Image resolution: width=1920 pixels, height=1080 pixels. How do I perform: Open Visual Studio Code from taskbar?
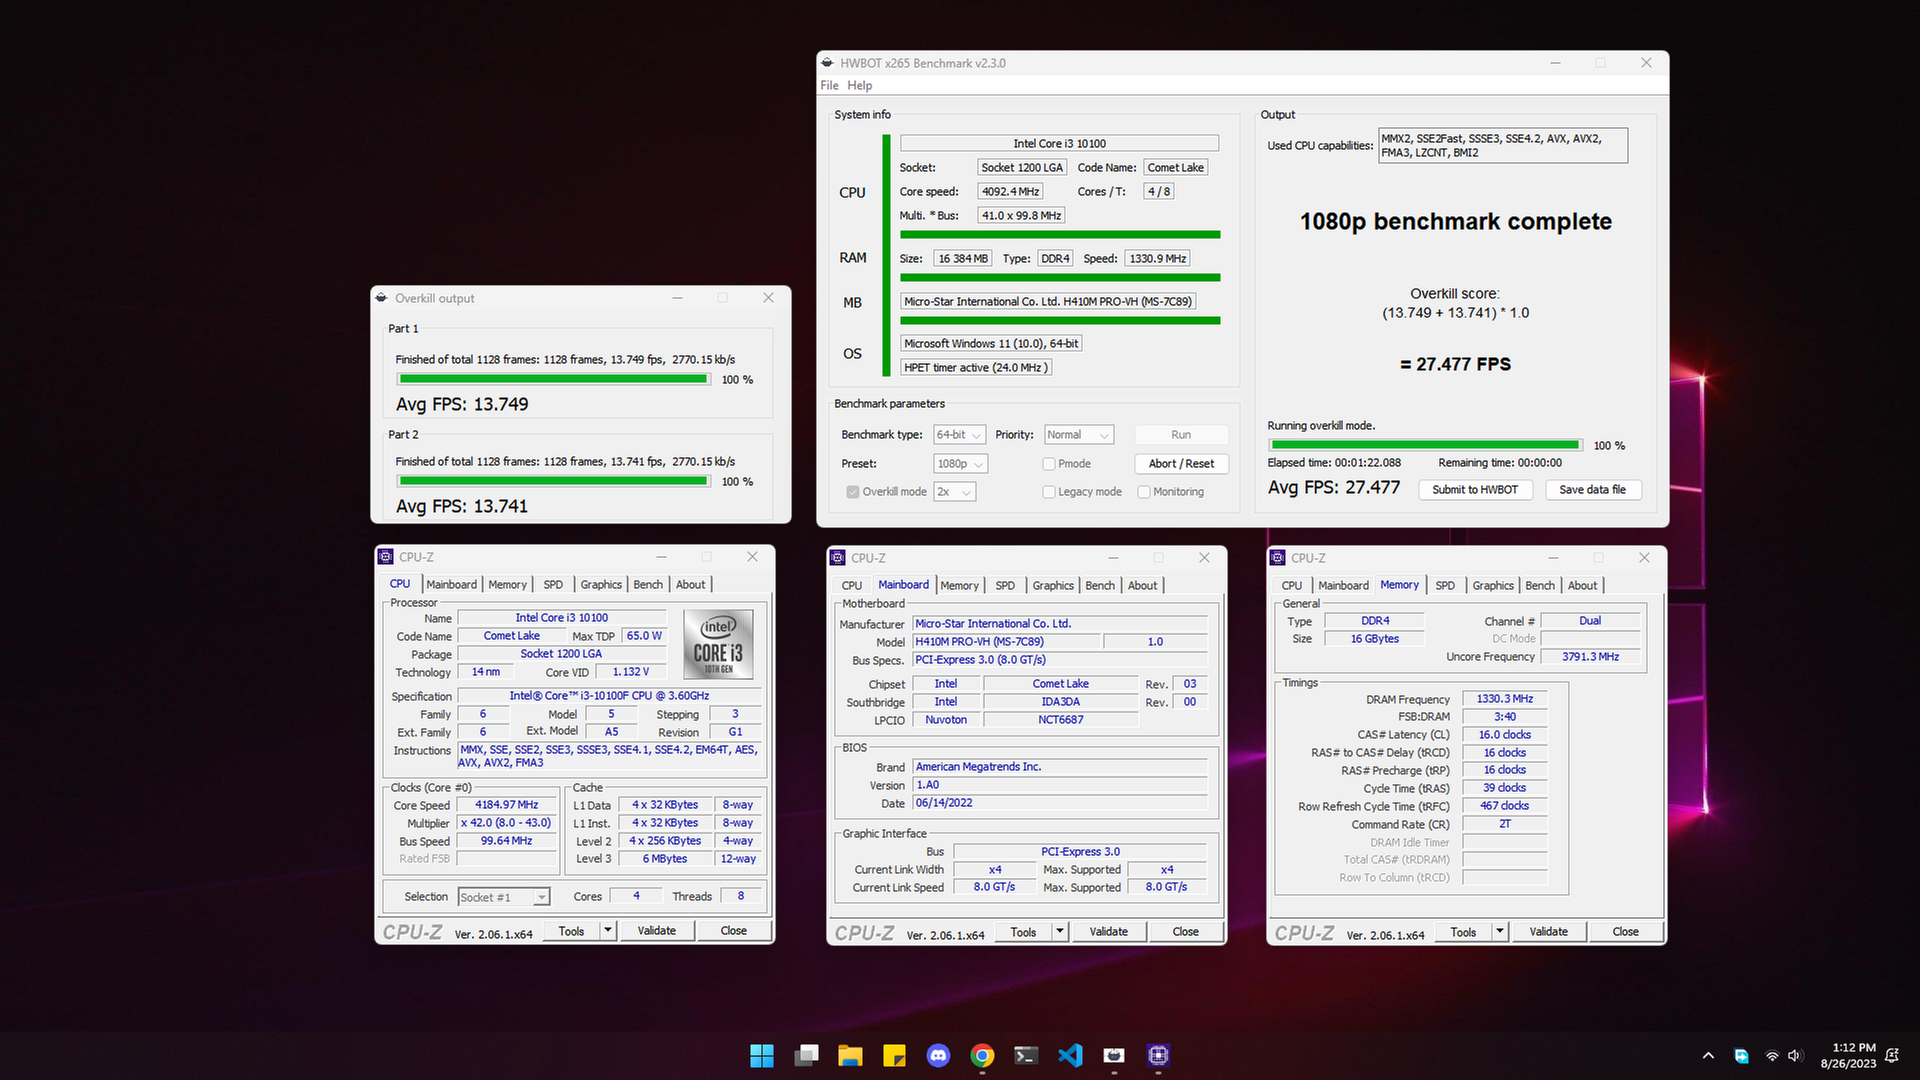[x=1070, y=1055]
